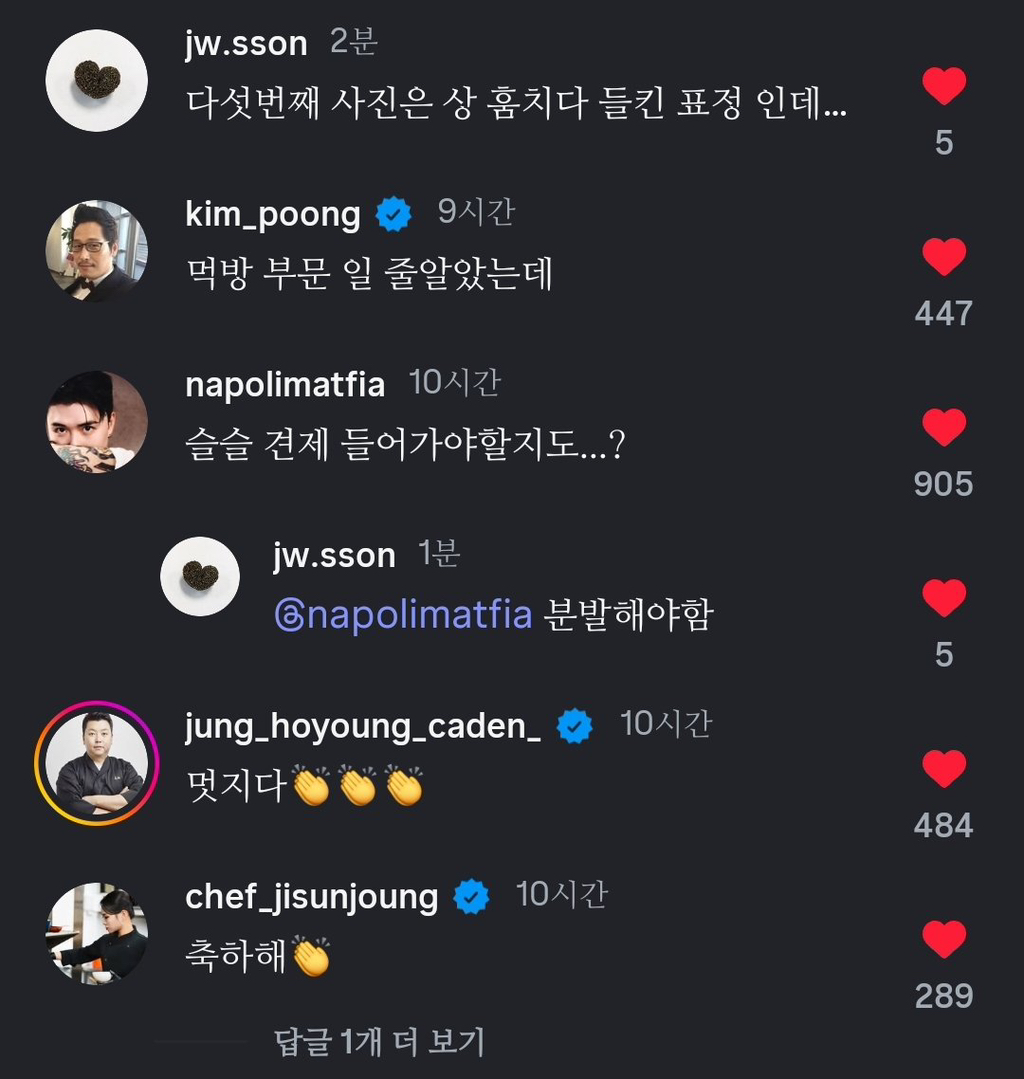Open the chef_jisunjoung username
Image resolution: width=1024 pixels, height=1079 pixels.
311,897
